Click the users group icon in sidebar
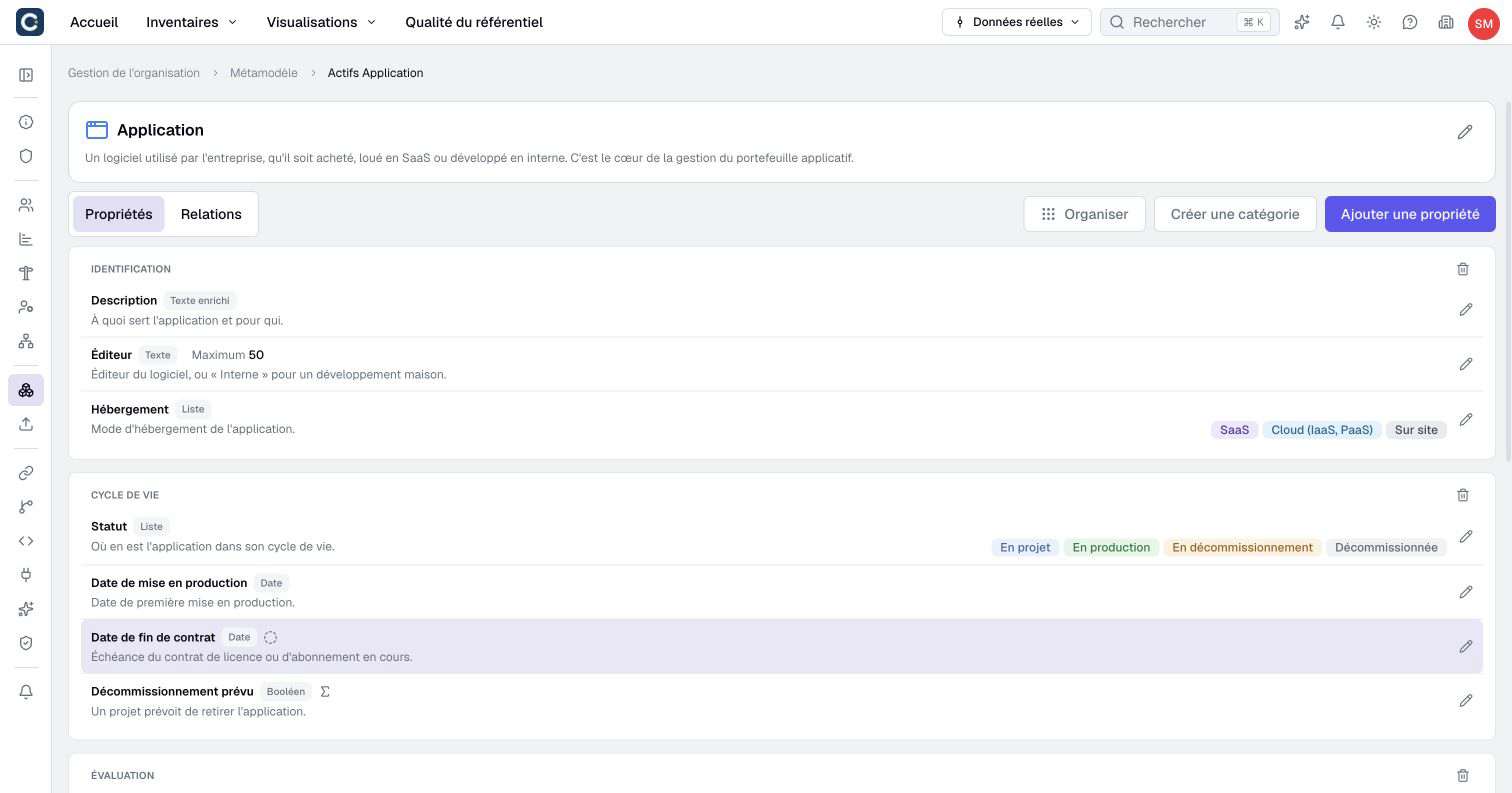This screenshot has height=793, width=1512. pyautogui.click(x=26, y=205)
